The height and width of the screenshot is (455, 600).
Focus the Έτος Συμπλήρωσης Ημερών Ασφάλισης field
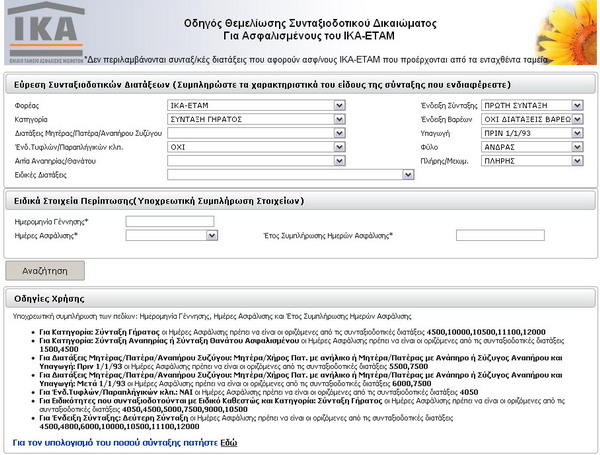[x=500, y=235]
